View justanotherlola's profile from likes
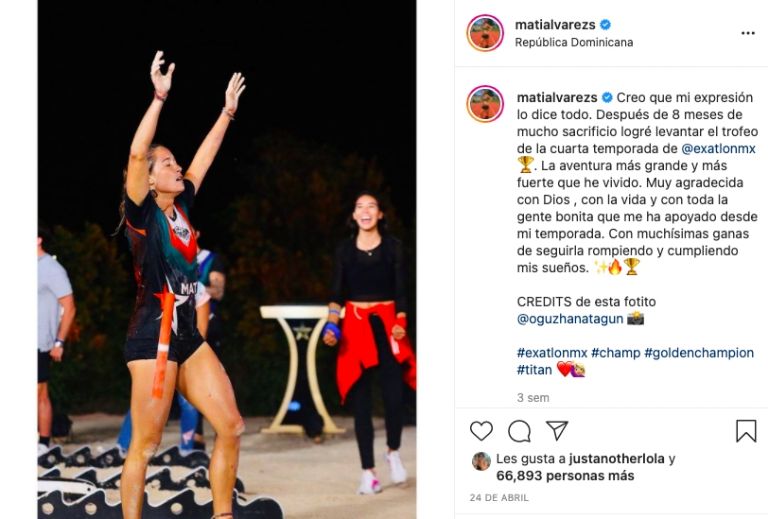 pos(617,459)
